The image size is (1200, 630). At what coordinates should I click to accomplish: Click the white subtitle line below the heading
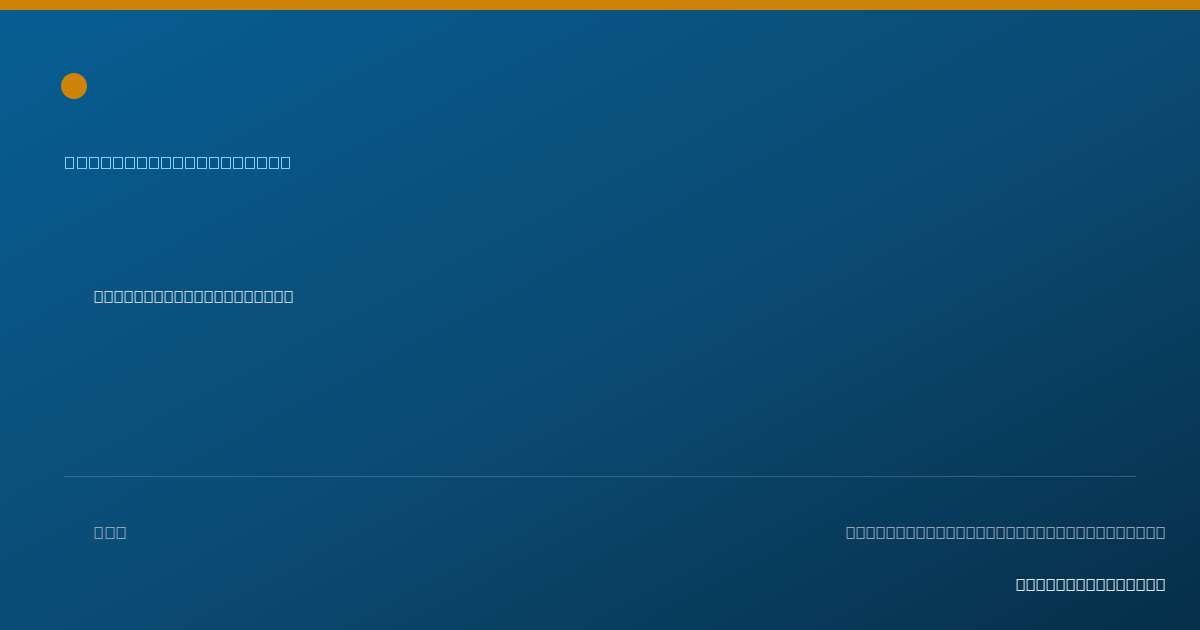pyautogui.click(x=194, y=296)
